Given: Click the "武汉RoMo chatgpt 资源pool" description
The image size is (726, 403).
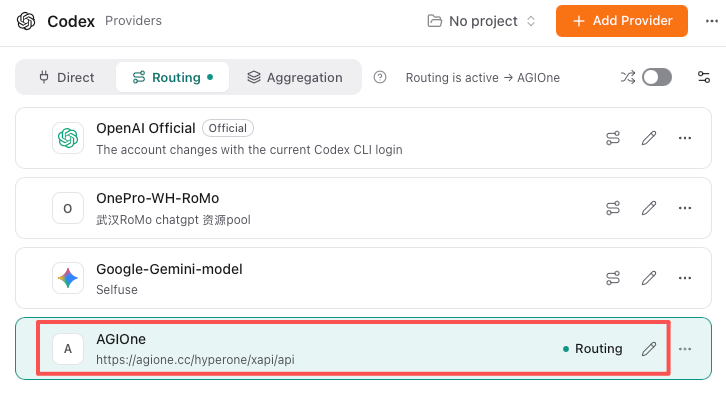Looking at the screenshot, I should click(173, 220).
